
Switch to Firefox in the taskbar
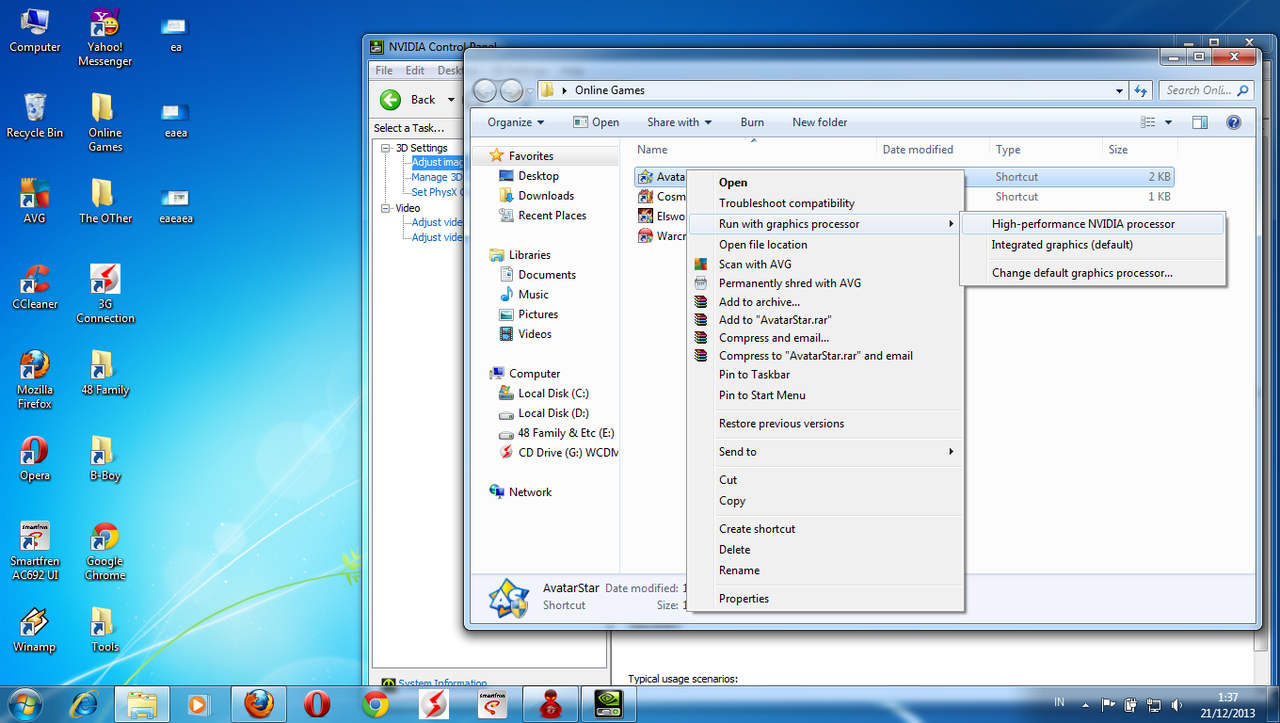258,704
